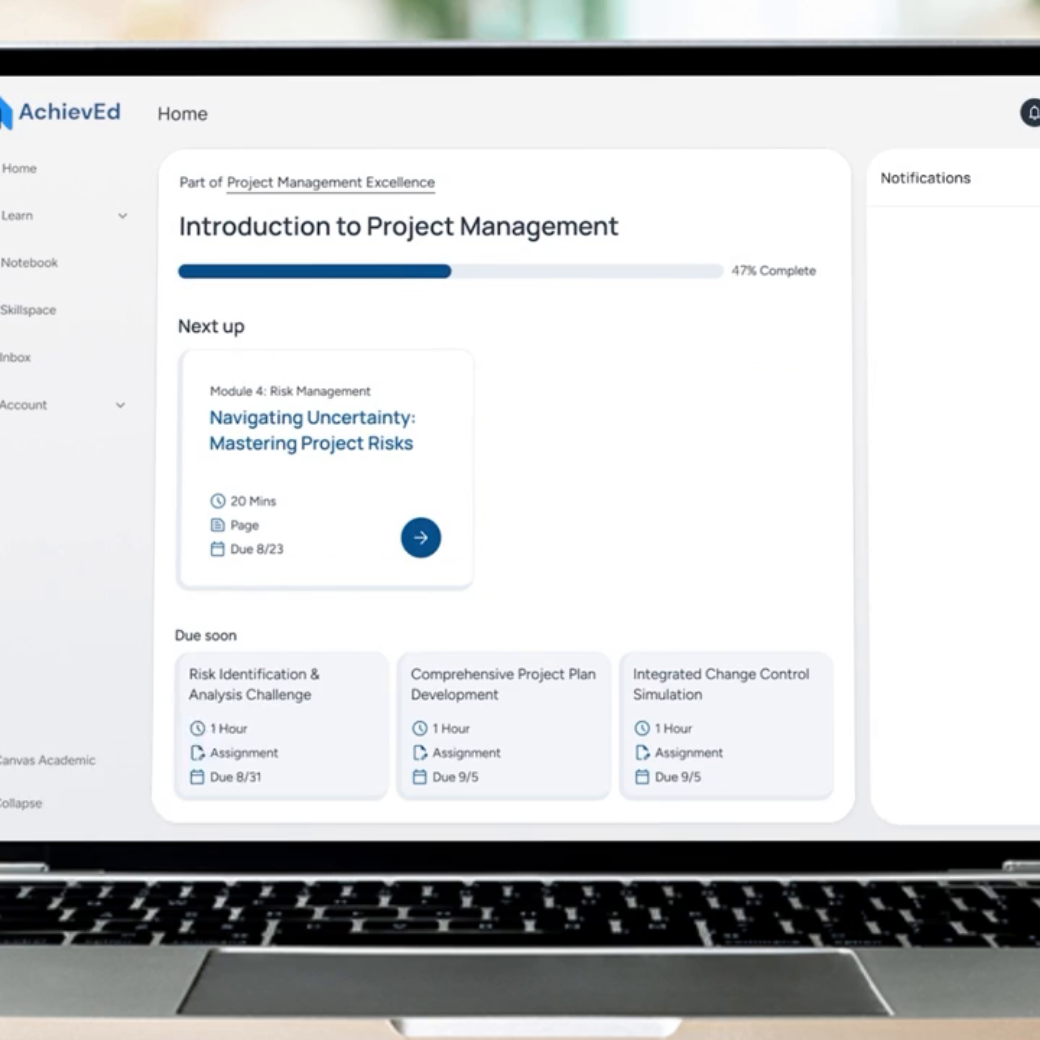The image size is (1040, 1040).
Task: Click the AchievEd logo icon
Action: point(5,113)
